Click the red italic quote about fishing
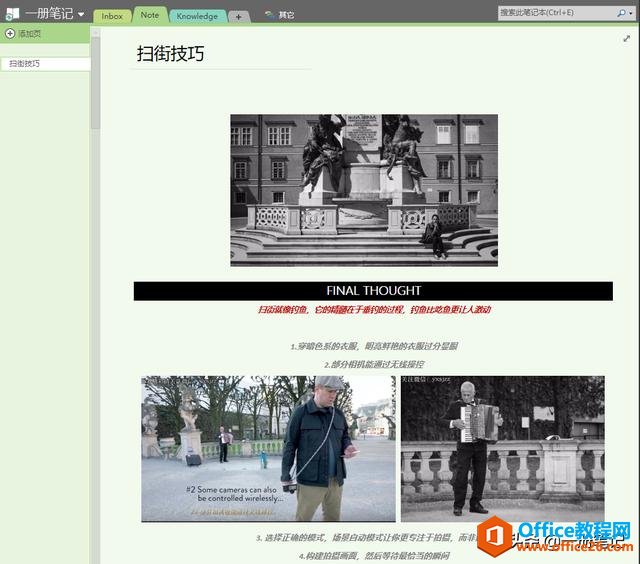The image size is (640, 564). 374,309
